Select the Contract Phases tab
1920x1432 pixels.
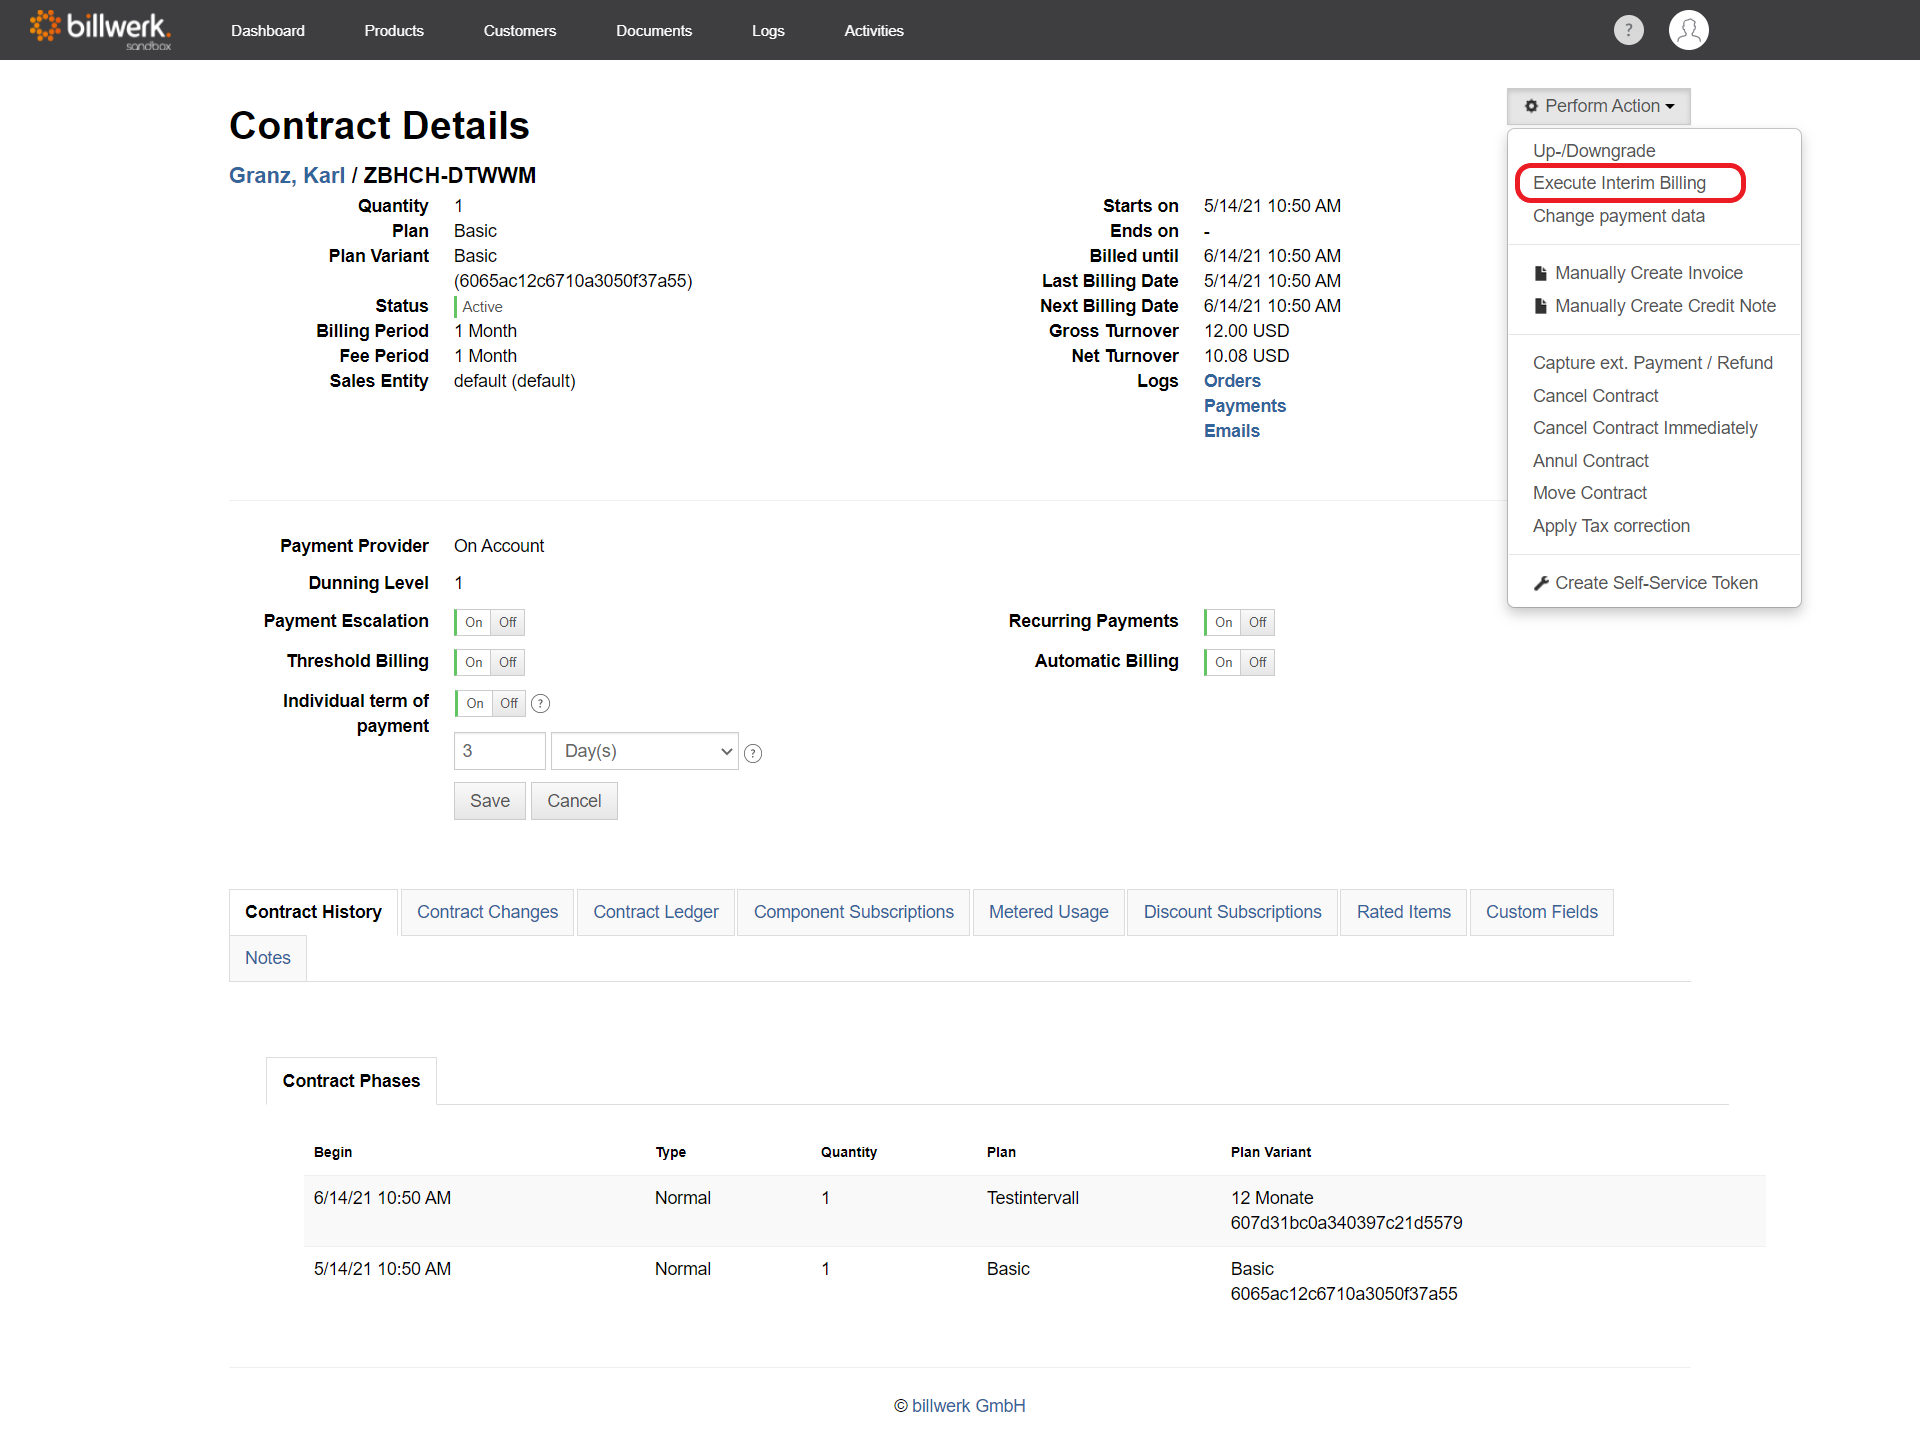click(x=351, y=1081)
